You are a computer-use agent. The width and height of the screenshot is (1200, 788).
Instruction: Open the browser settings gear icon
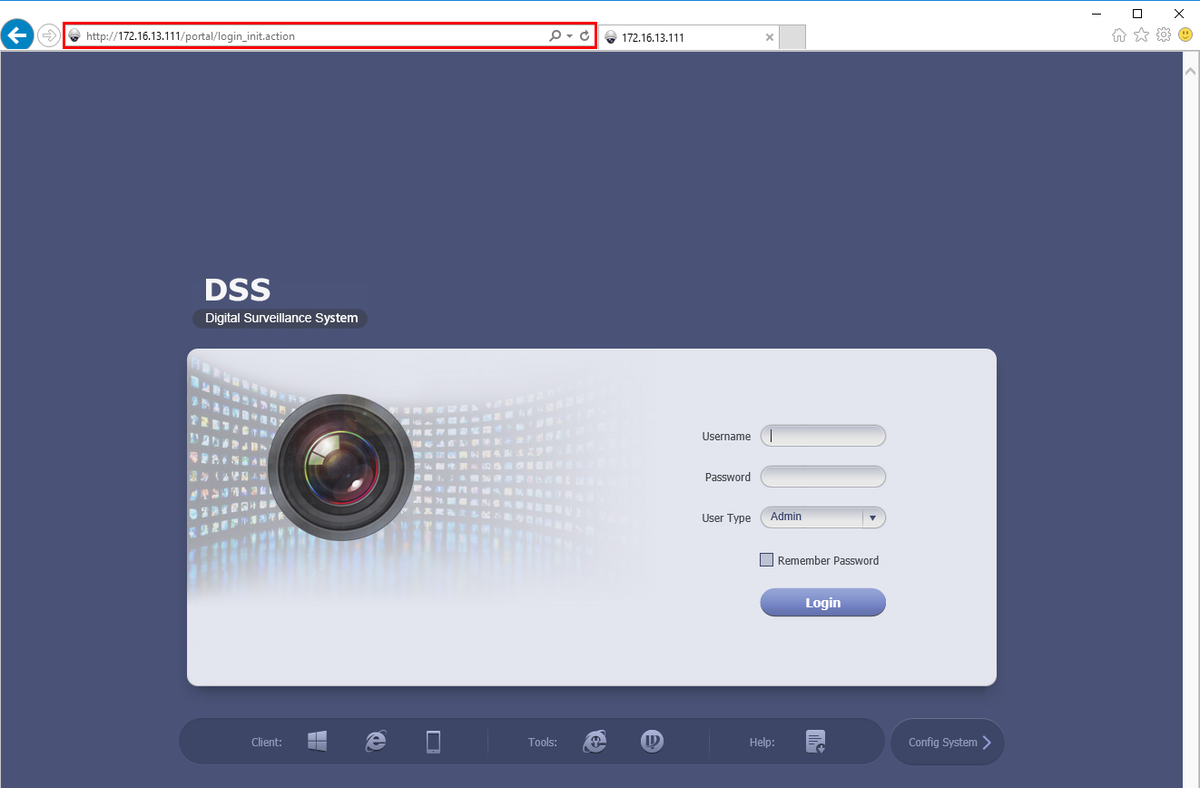[1163, 35]
